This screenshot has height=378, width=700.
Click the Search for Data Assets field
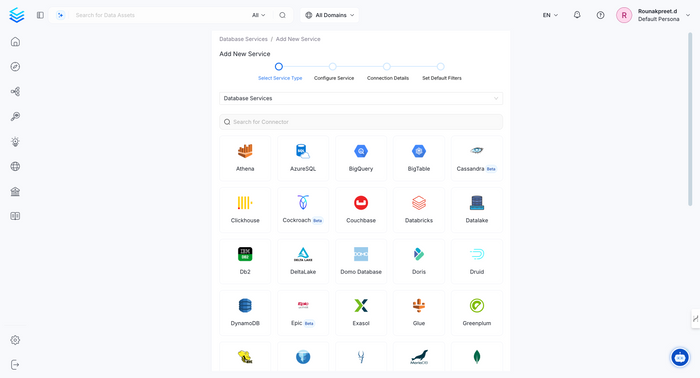161,15
